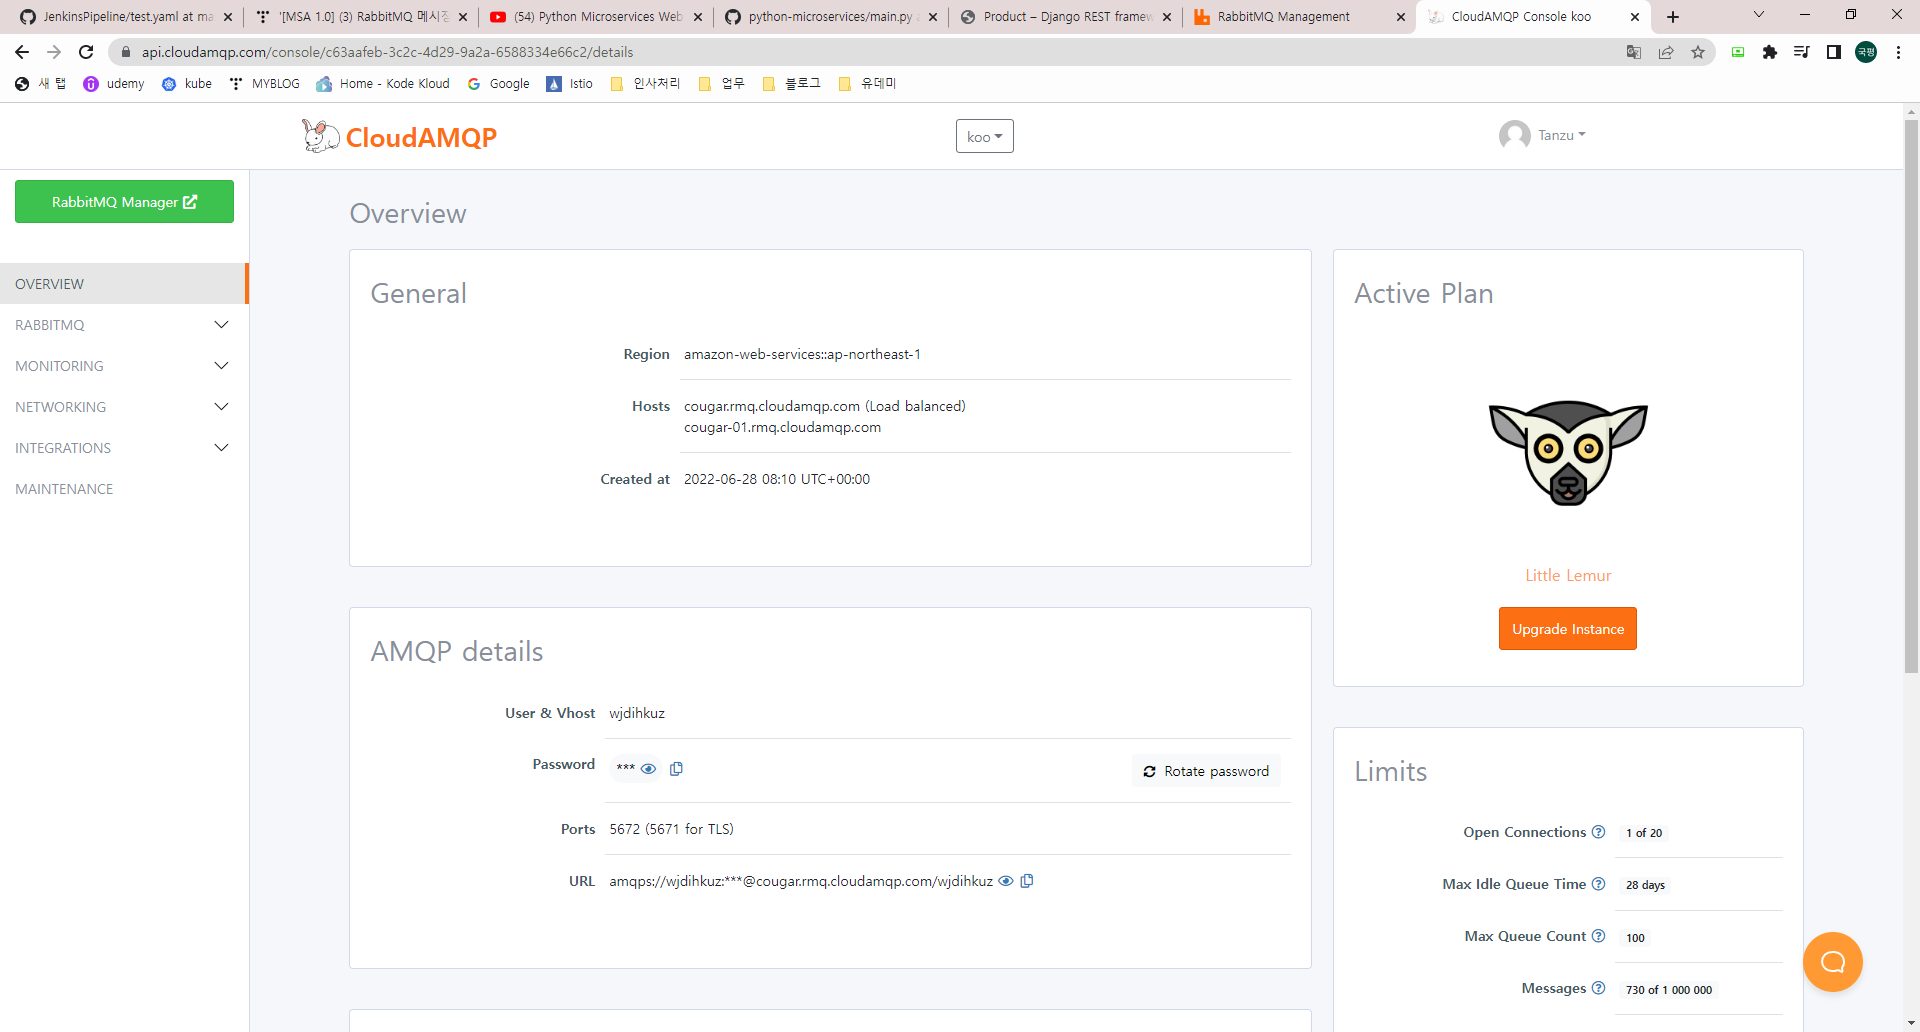The image size is (1920, 1032).
Task: Open the kube bookmark
Action: click(x=187, y=84)
